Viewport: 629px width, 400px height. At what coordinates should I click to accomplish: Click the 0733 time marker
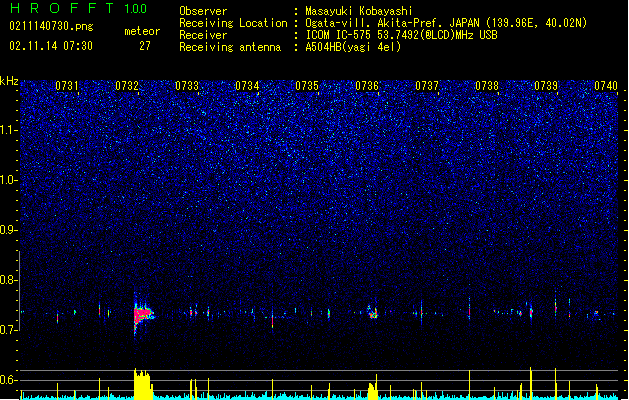[187, 86]
